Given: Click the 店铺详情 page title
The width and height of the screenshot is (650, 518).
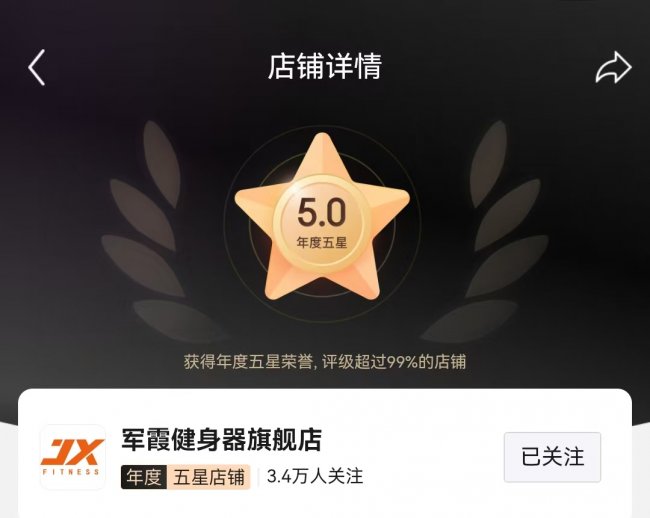Looking at the screenshot, I should coord(325,66).
